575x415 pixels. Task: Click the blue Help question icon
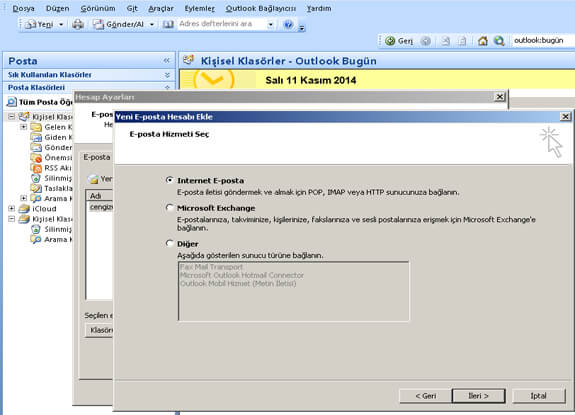point(289,25)
